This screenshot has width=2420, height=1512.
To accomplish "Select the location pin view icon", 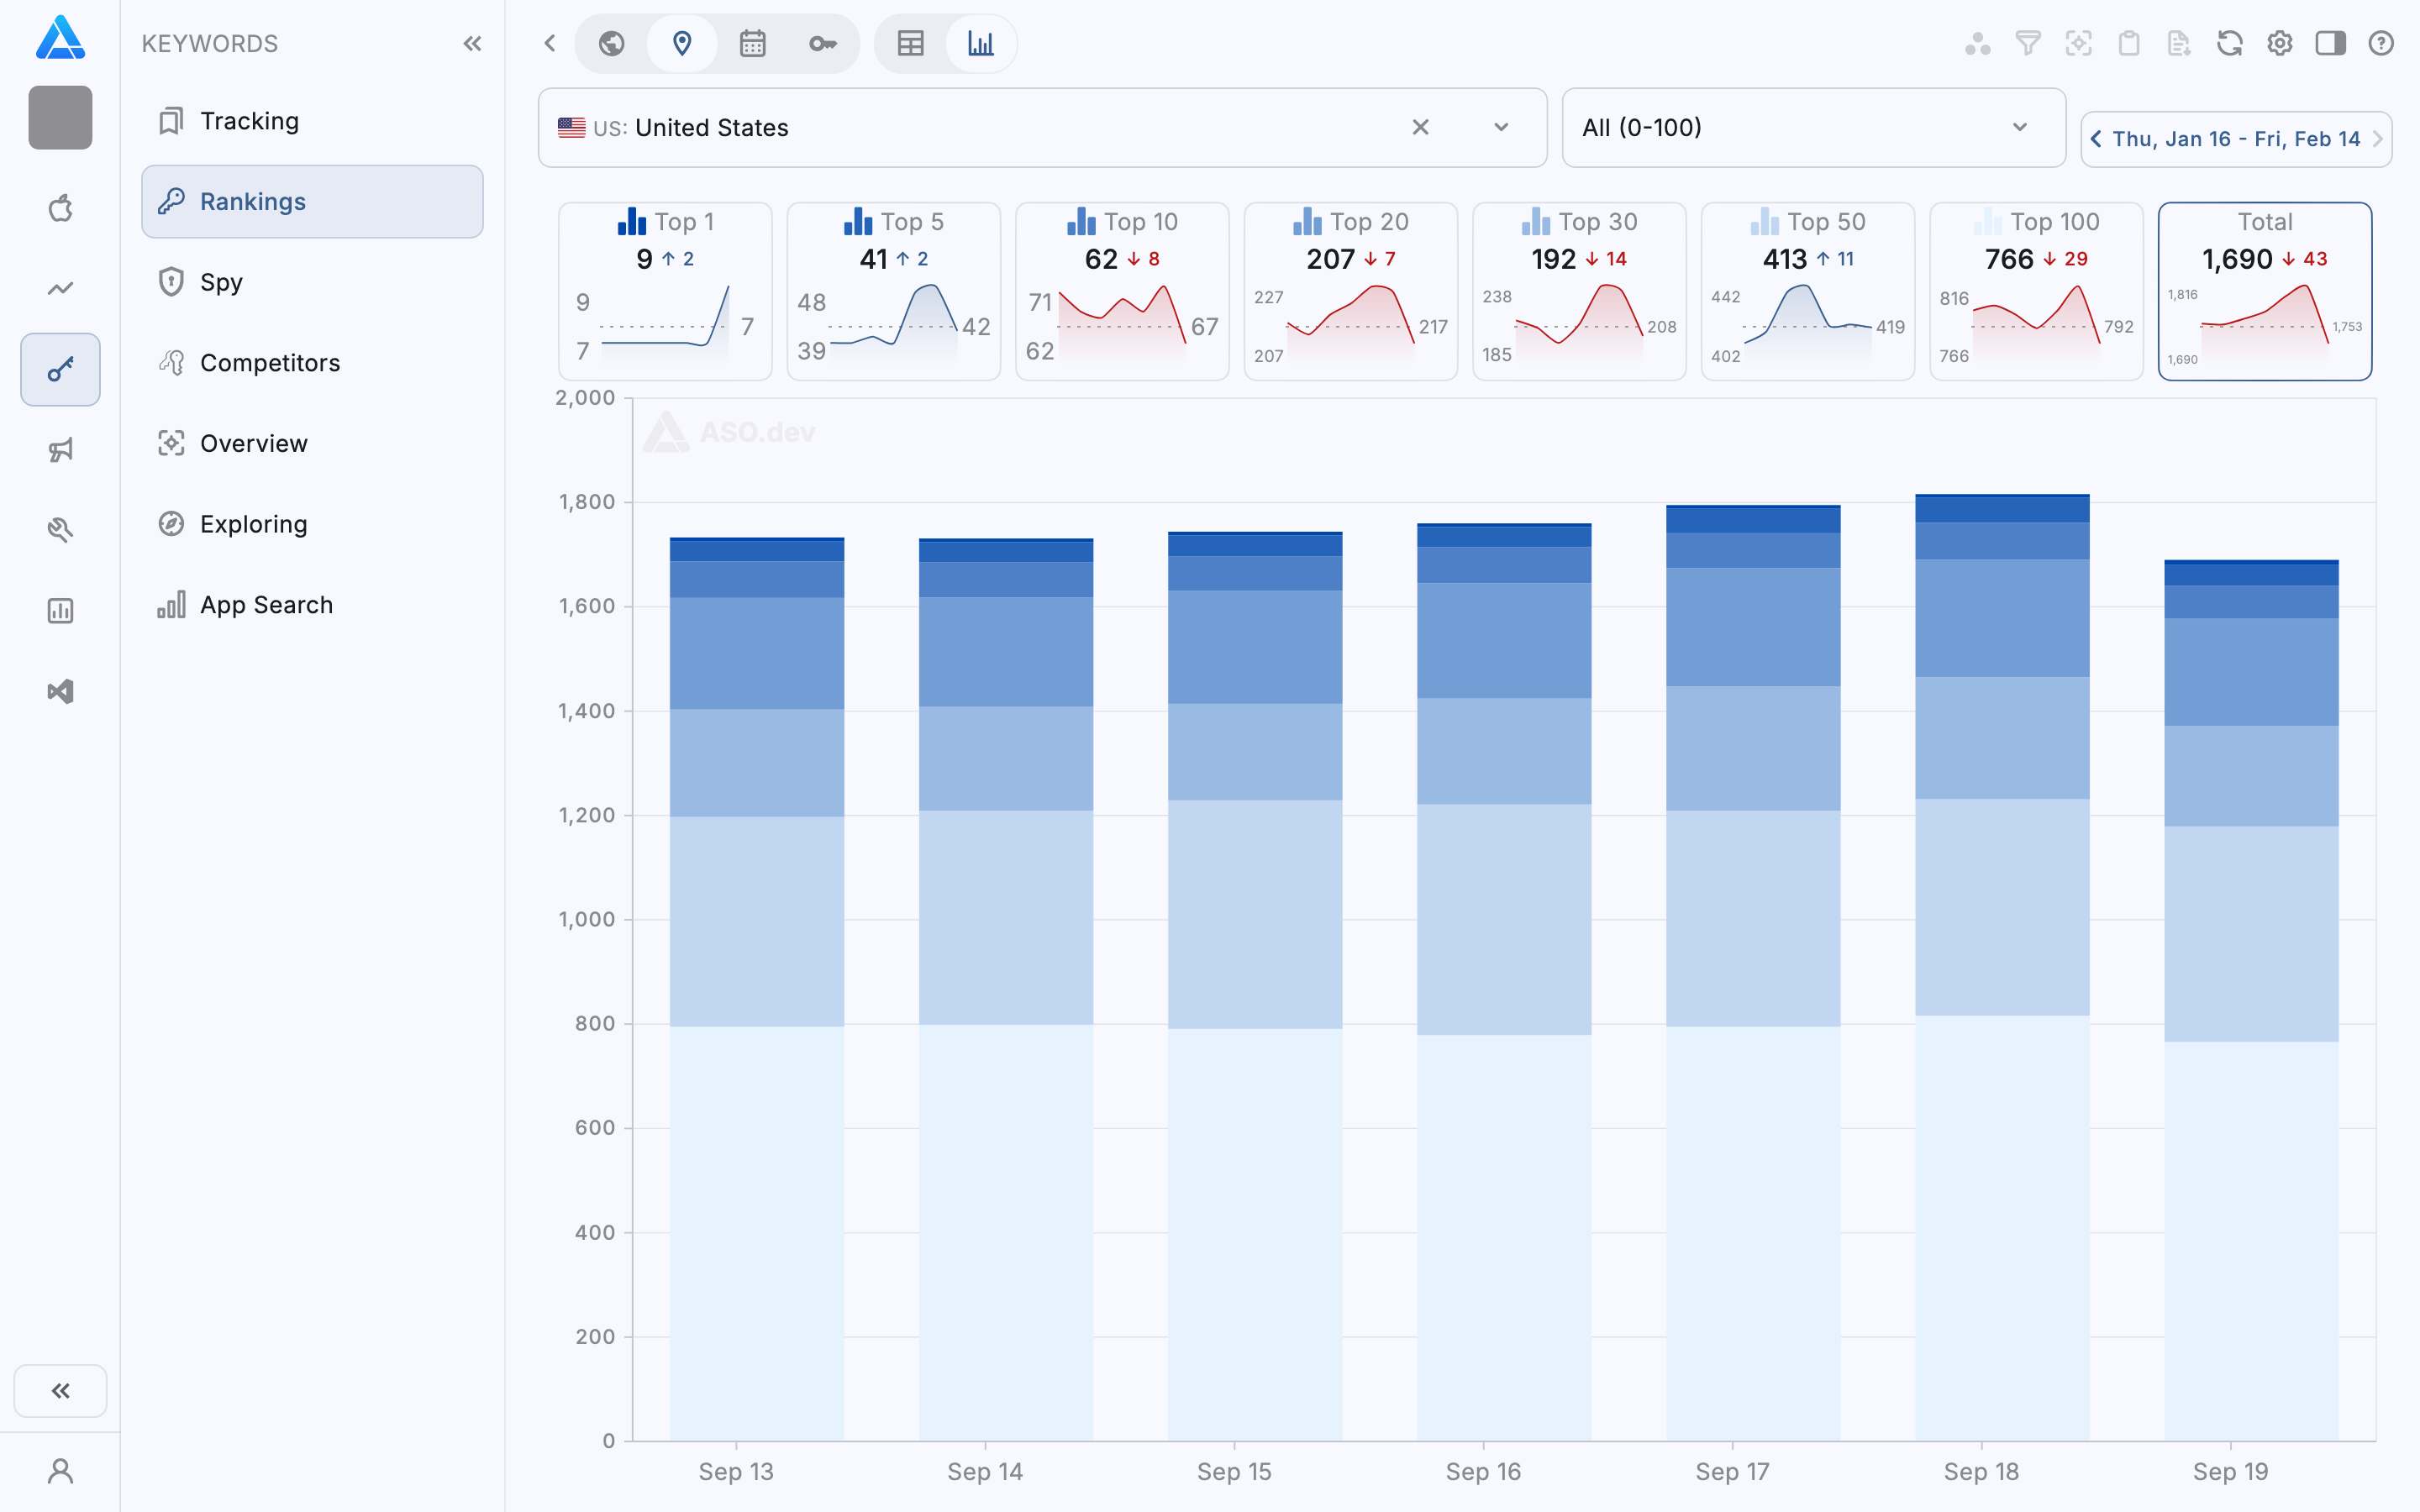I will (682, 43).
